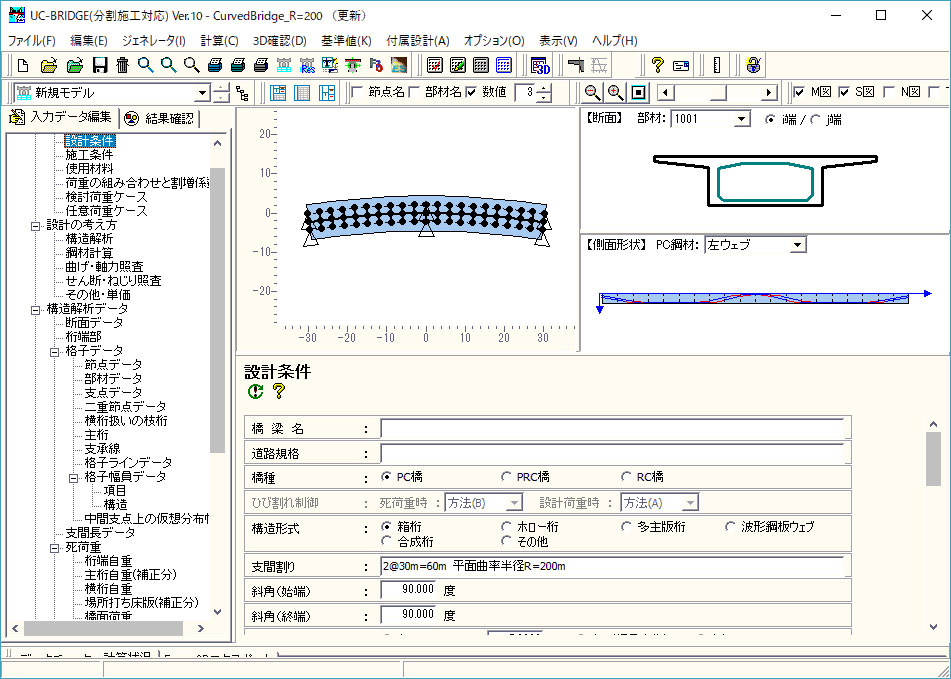Collapse the 構造解析データ tree node
Viewport: 951px width, 679px height.
click(36, 310)
